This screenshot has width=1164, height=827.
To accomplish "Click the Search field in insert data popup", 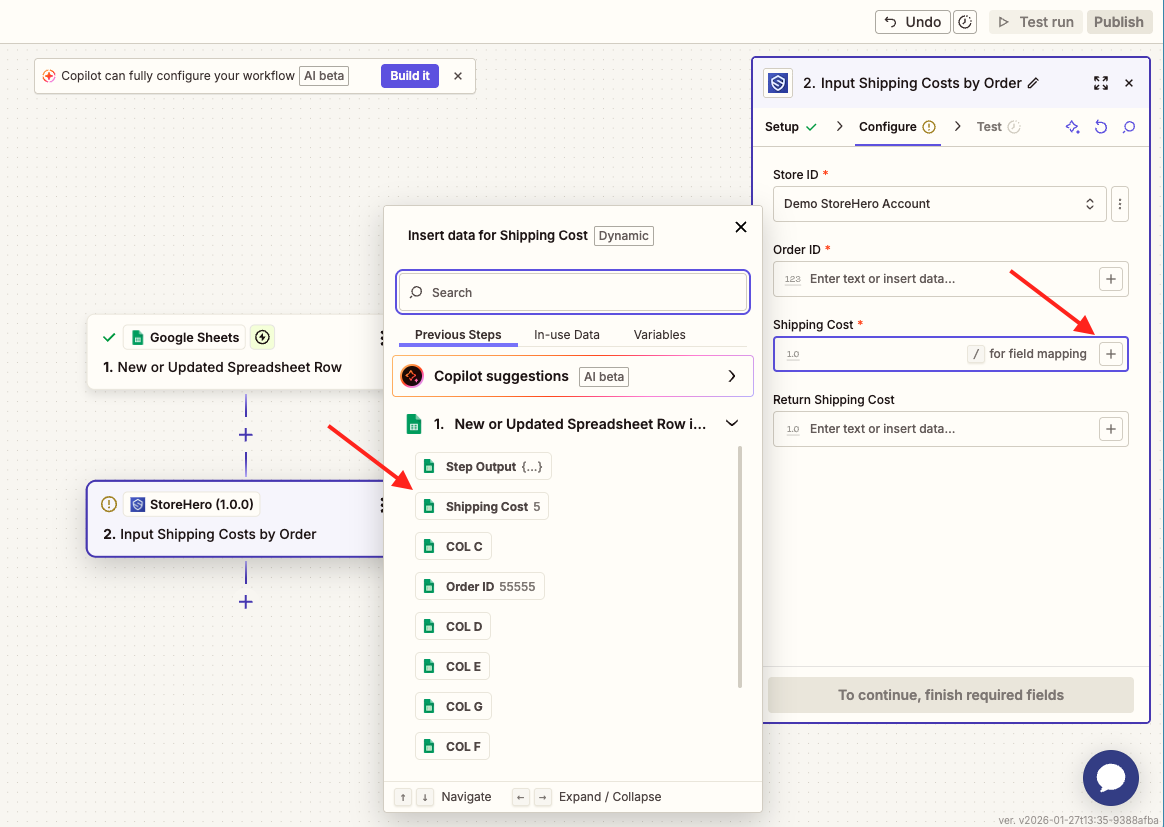I will point(573,293).
